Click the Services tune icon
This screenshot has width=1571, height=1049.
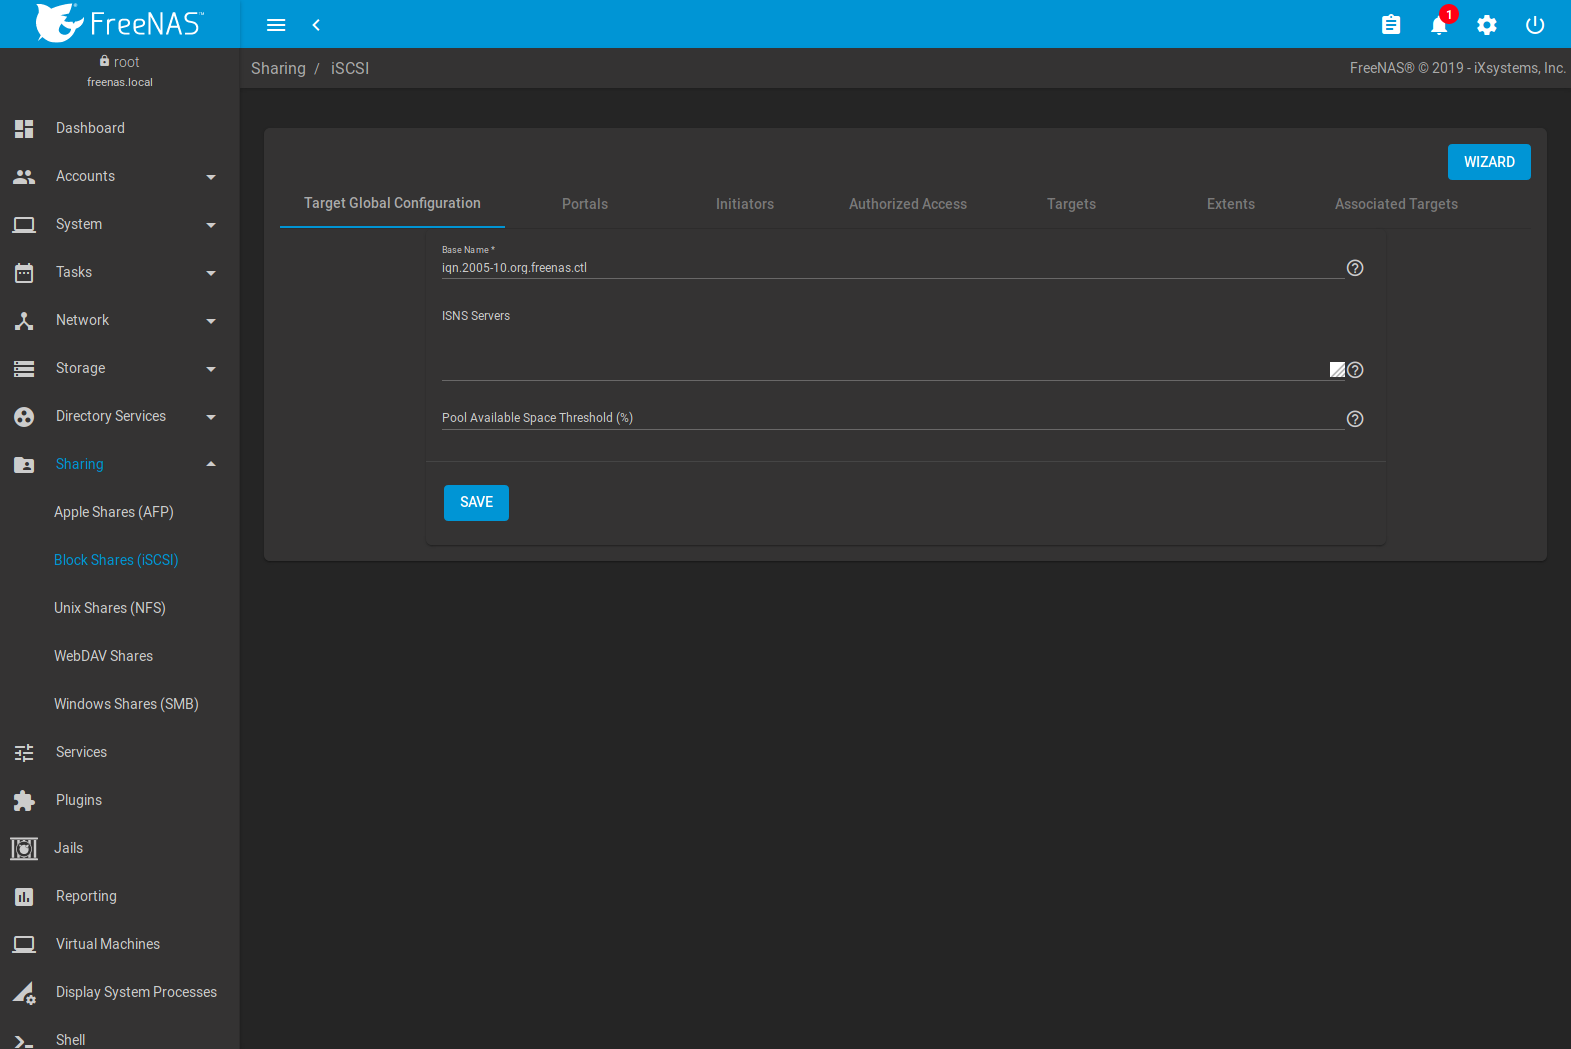click(24, 752)
